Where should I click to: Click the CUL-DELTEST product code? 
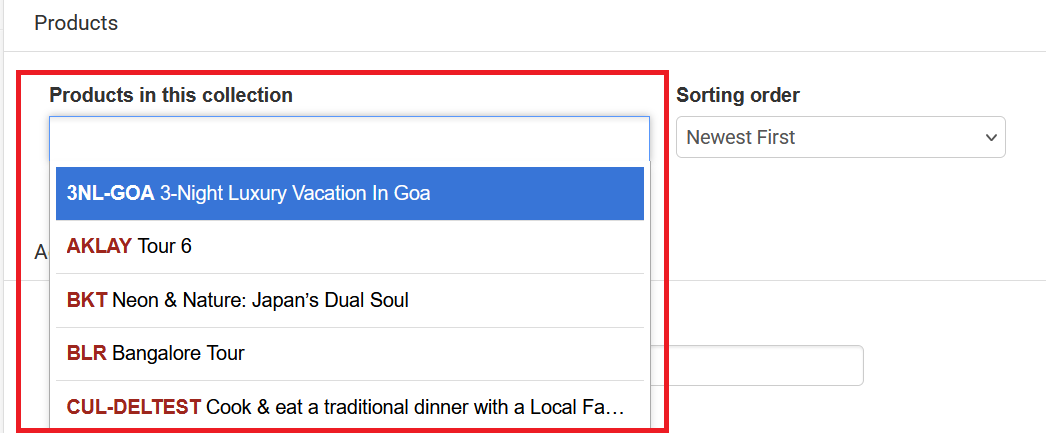(134, 407)
